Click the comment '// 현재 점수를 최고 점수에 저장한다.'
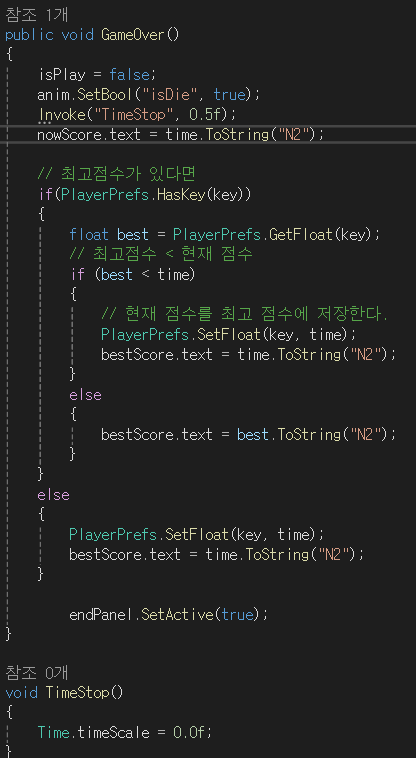The width and height of the screenshot is (416, 758). (x=244, y=314)
